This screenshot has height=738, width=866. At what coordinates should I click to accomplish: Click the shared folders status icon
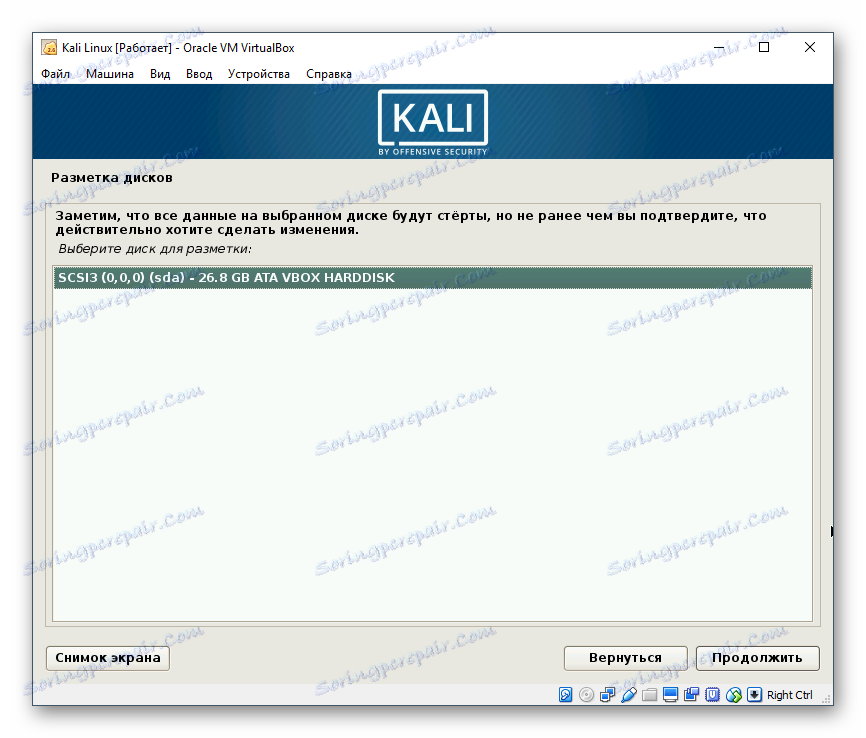coord(650,694)
